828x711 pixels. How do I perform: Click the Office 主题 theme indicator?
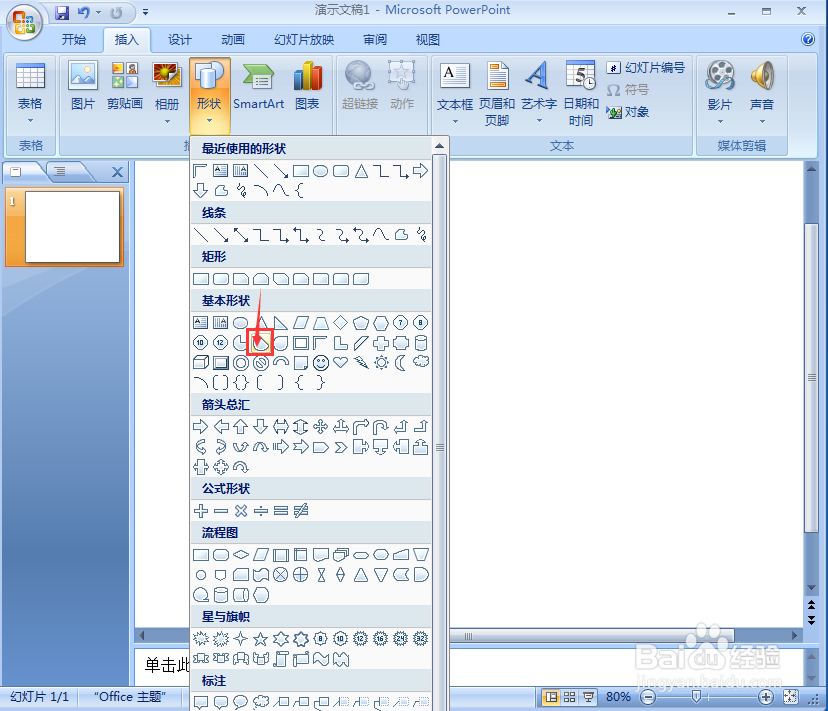pos(130,697)
